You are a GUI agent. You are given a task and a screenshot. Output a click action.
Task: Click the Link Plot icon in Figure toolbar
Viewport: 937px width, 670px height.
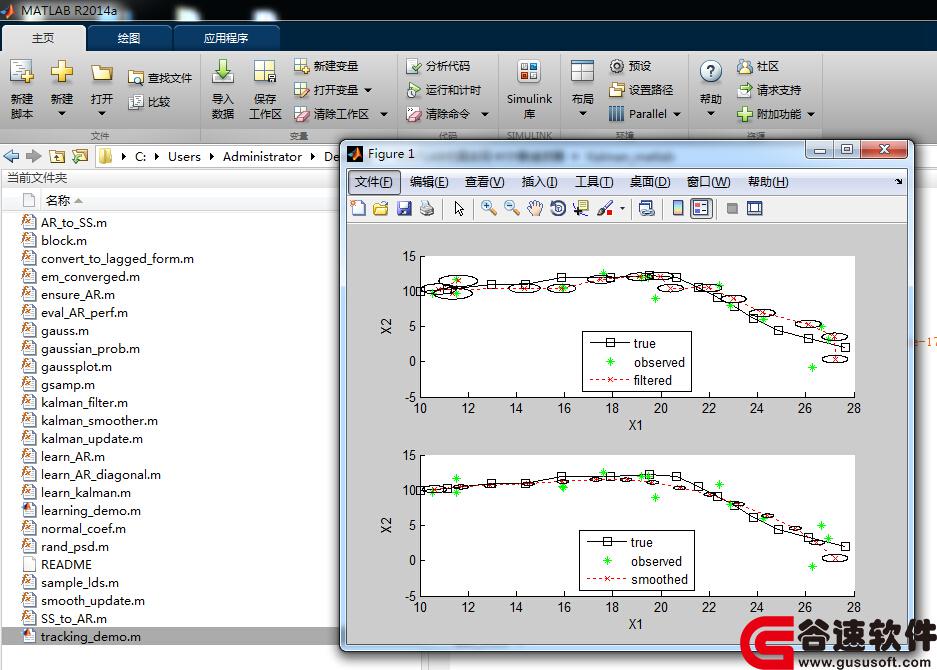pyautogui.click(x=646, y=208)
